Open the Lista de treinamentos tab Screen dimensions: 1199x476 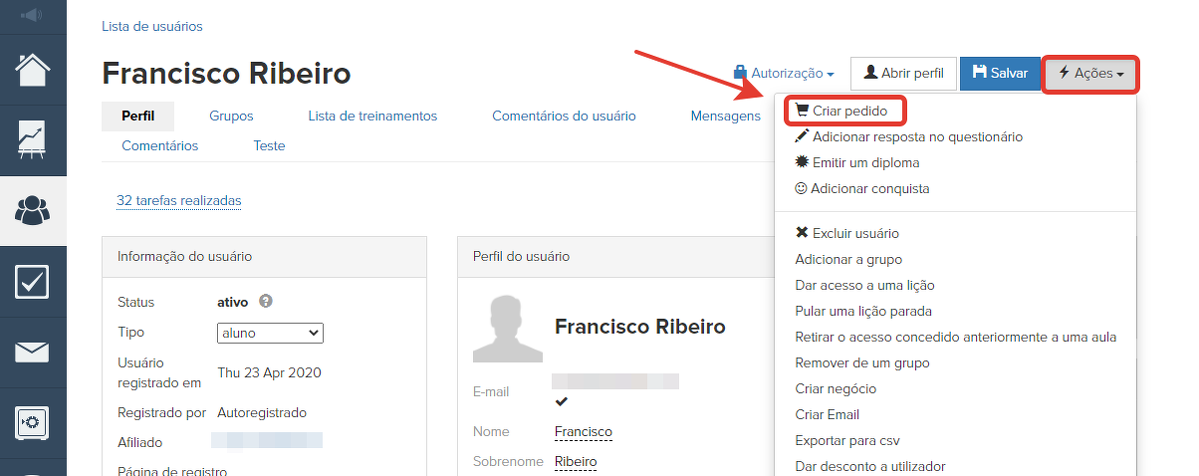click(x=372, y=116)
